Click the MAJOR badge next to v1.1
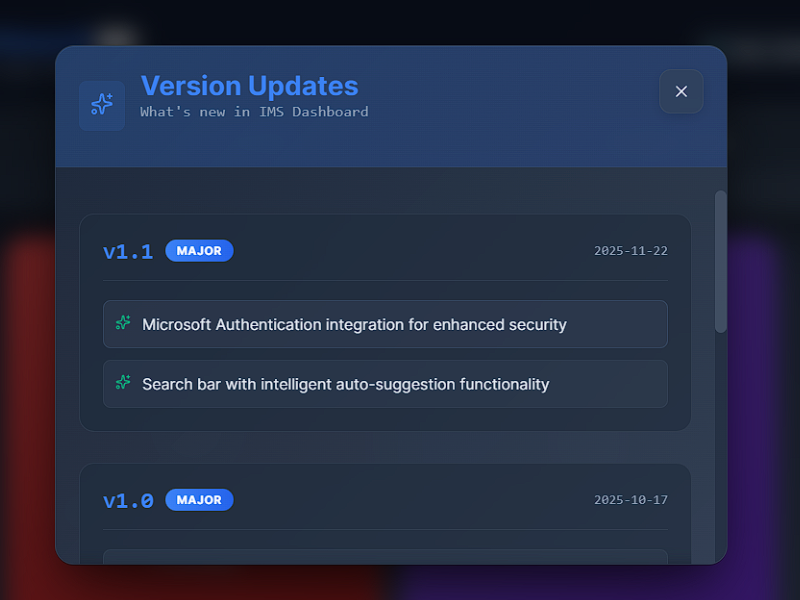Screen dimensions: 800x600 tap(199, 251)
